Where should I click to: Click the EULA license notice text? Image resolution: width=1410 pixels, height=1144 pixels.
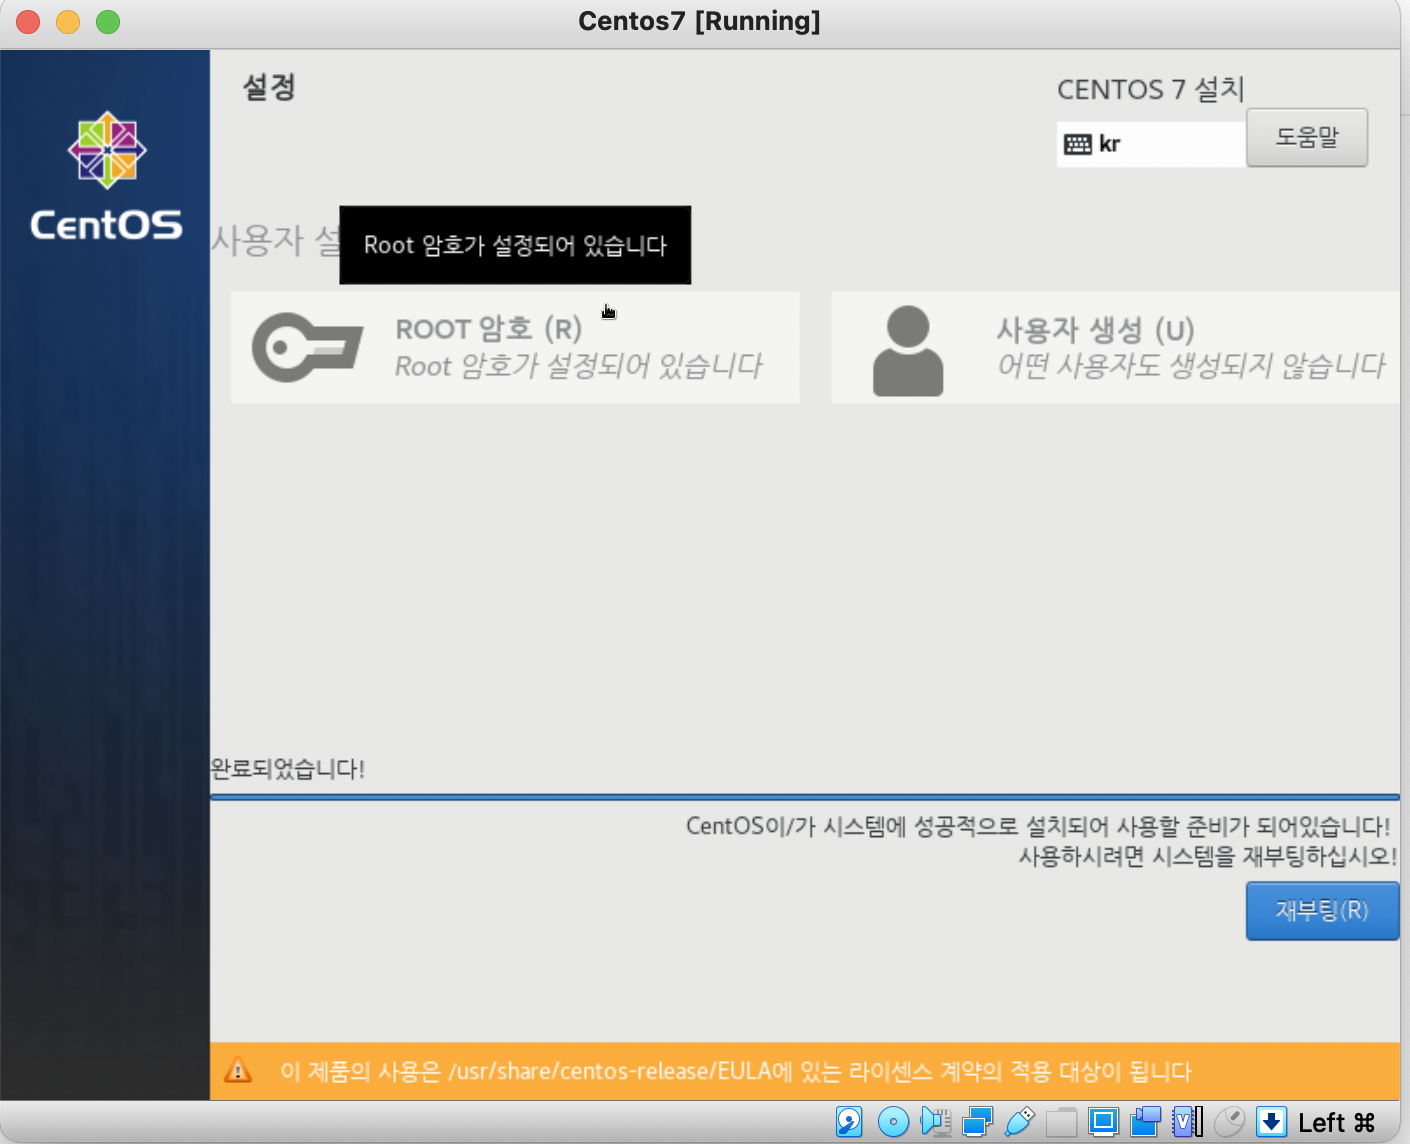pos(736,1072)
